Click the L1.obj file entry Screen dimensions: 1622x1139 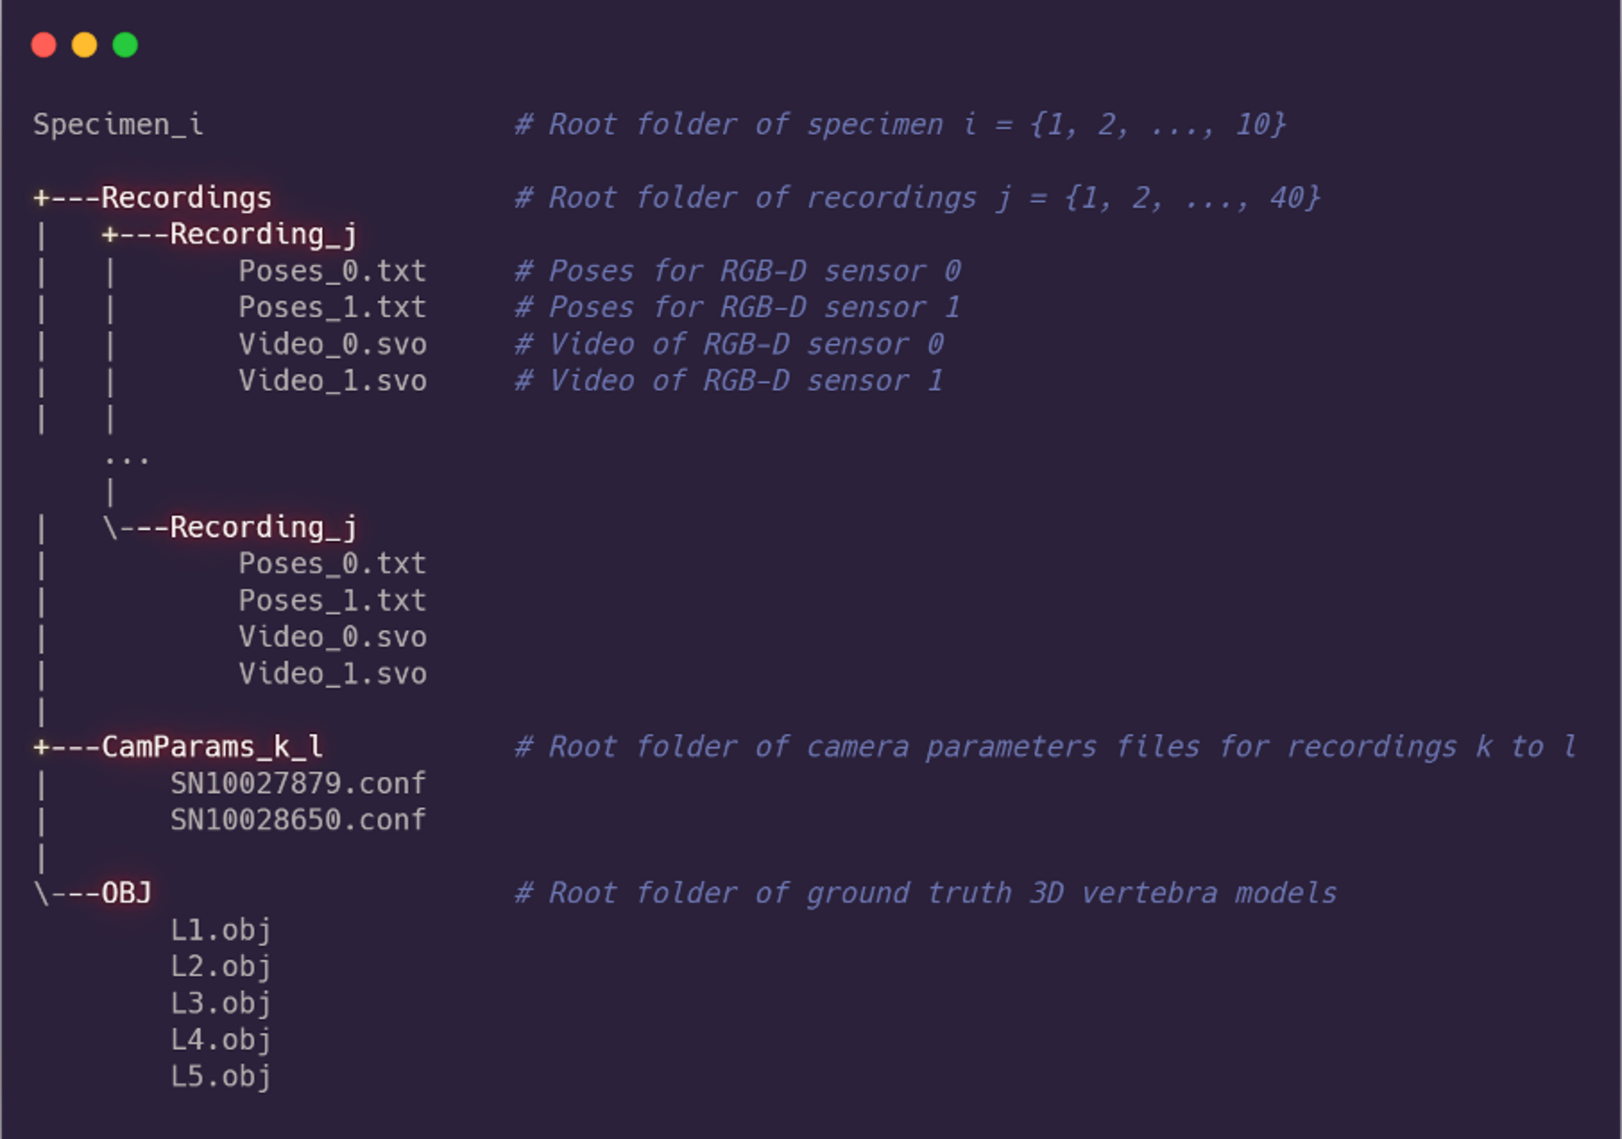point(221,930)
